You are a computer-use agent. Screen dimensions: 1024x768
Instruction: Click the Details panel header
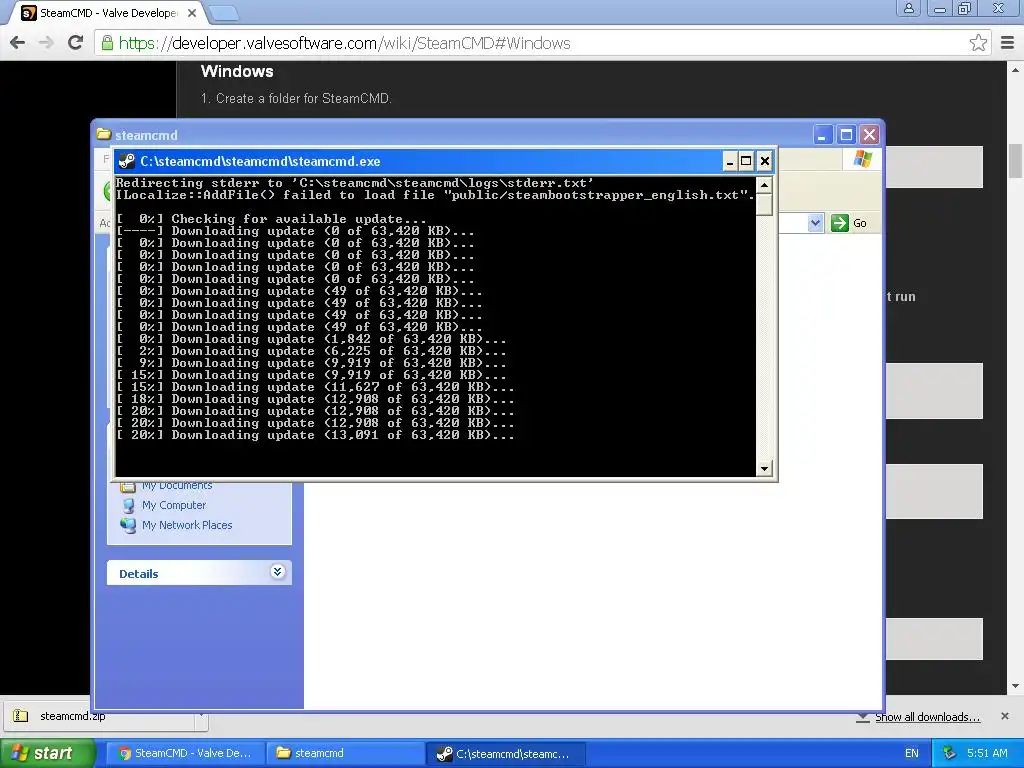coord(199,573)
